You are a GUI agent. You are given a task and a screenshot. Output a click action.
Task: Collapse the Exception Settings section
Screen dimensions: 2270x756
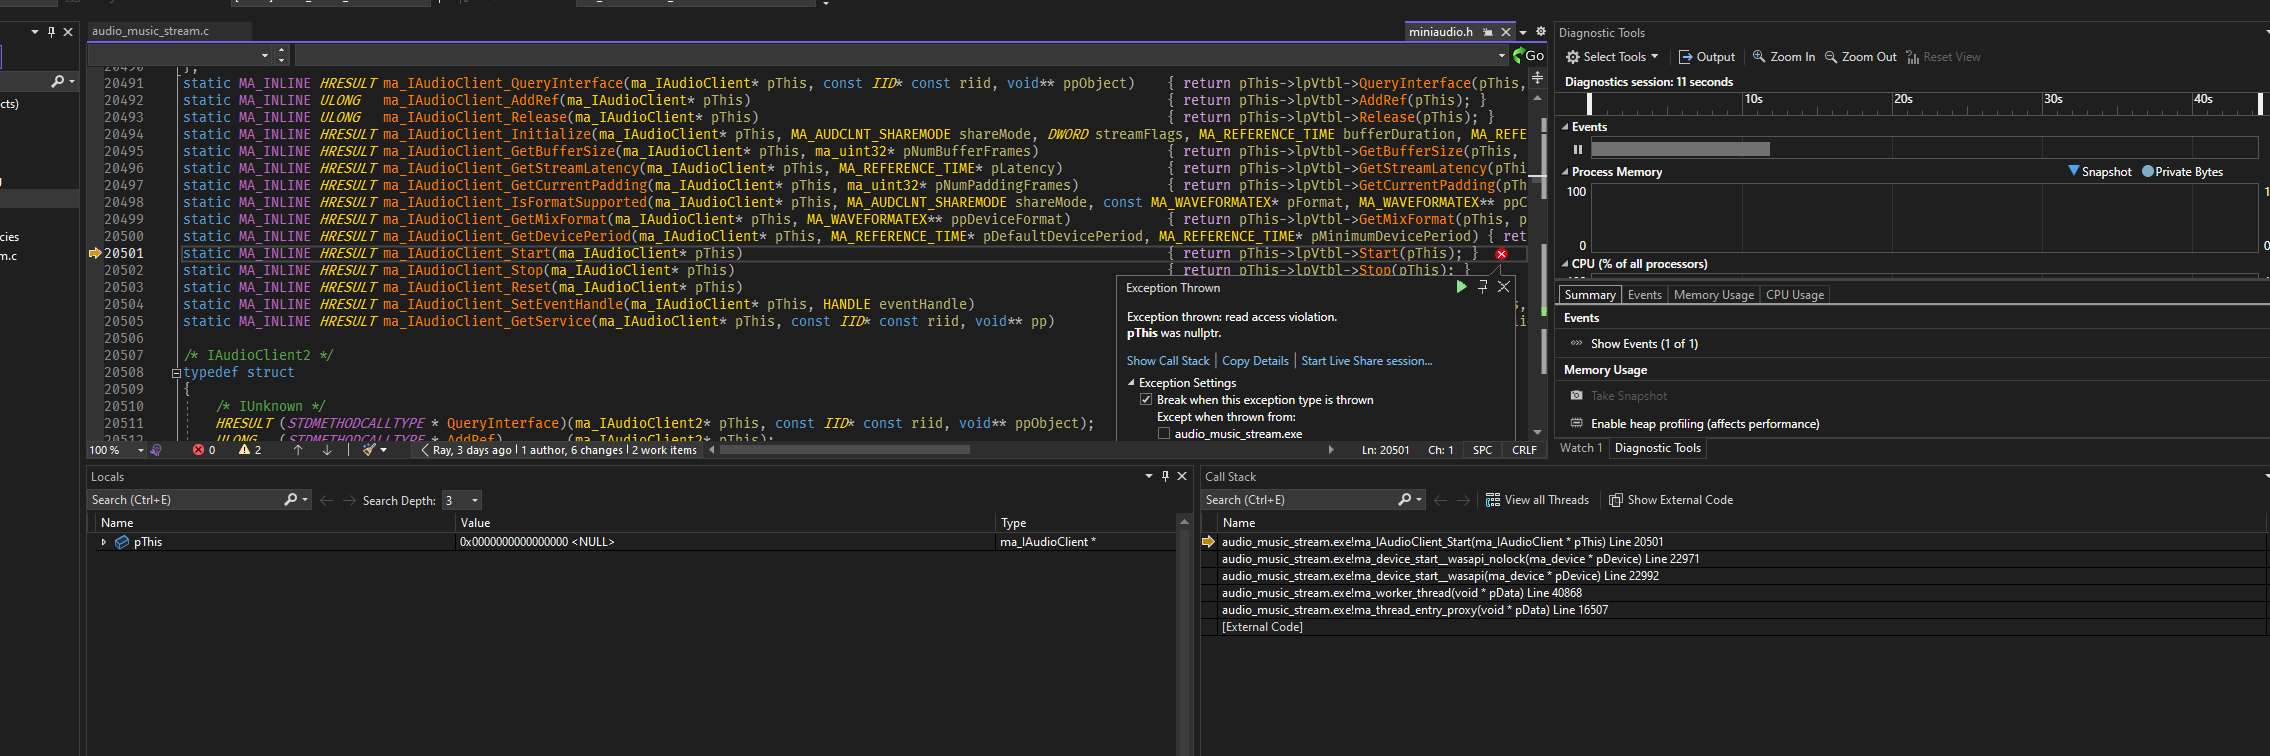(1131, 383)
